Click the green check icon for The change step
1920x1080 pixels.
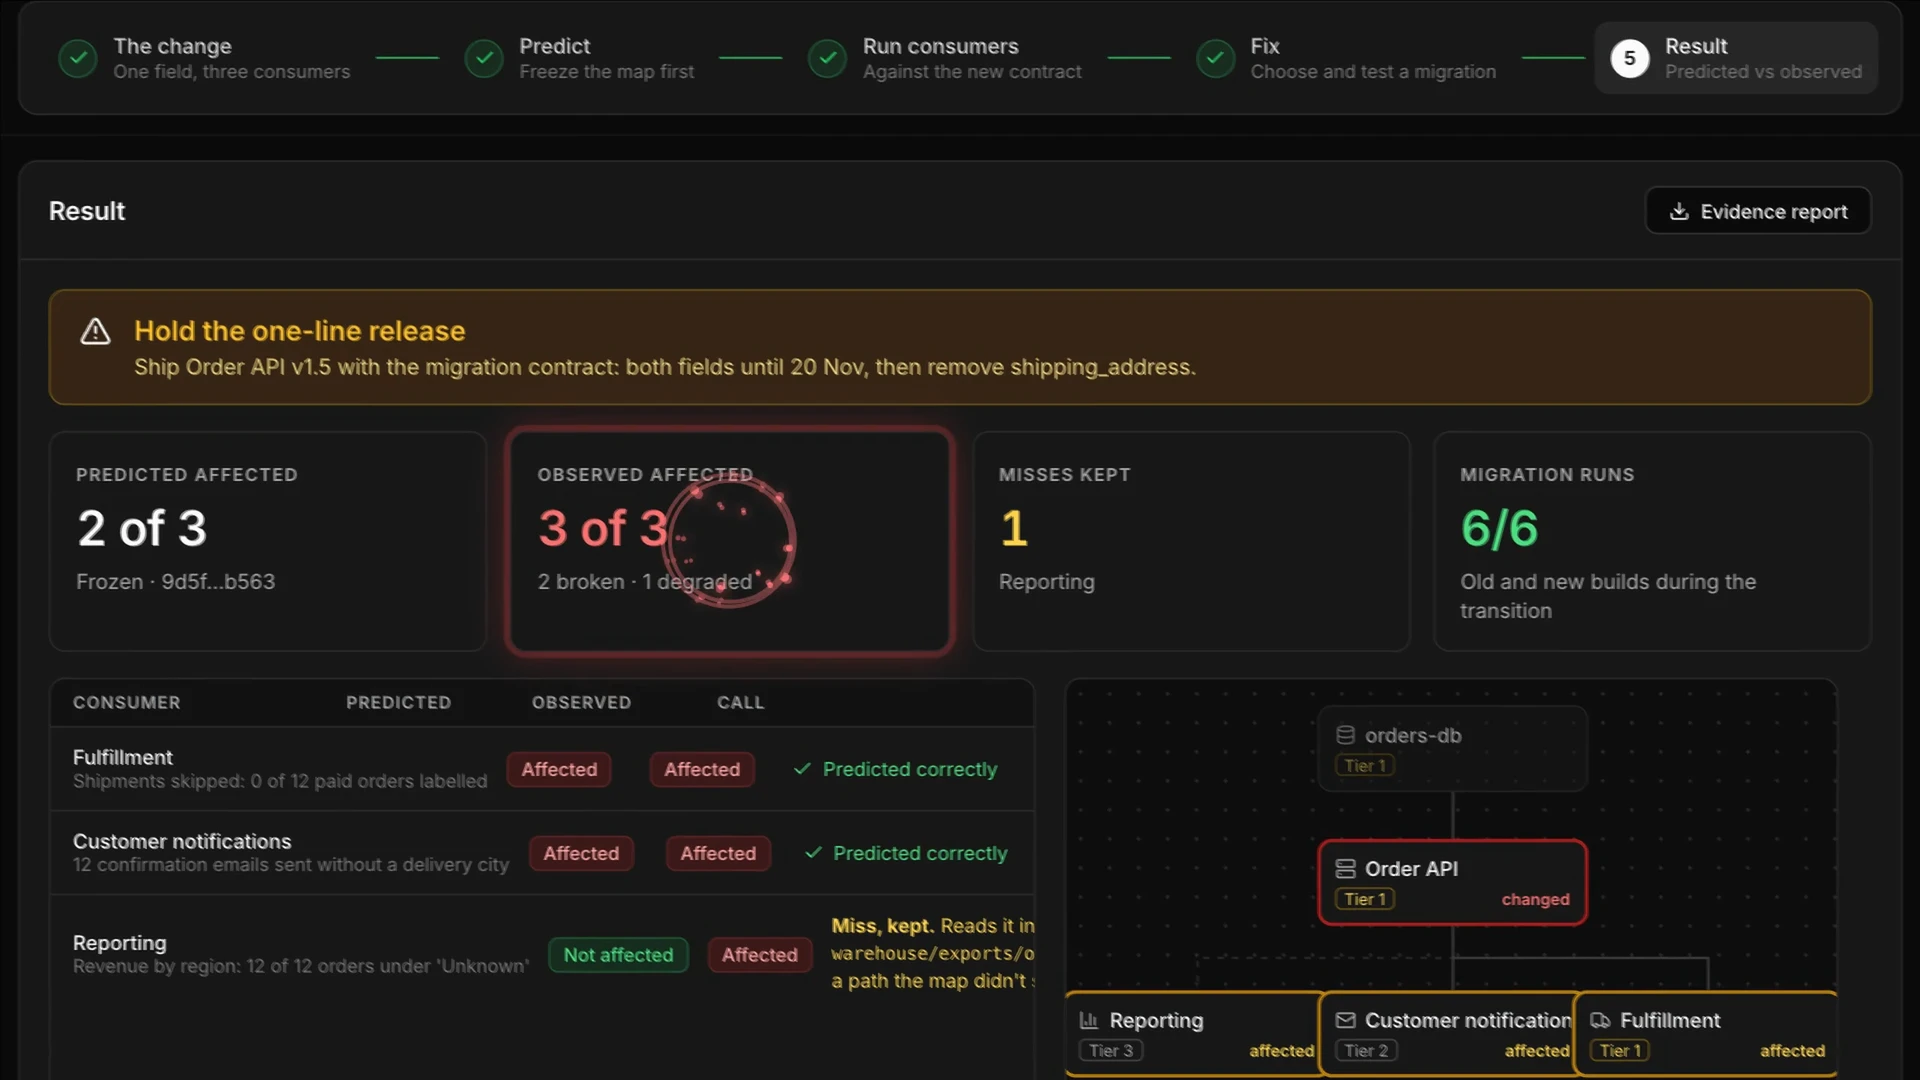(x=78, y=59)
